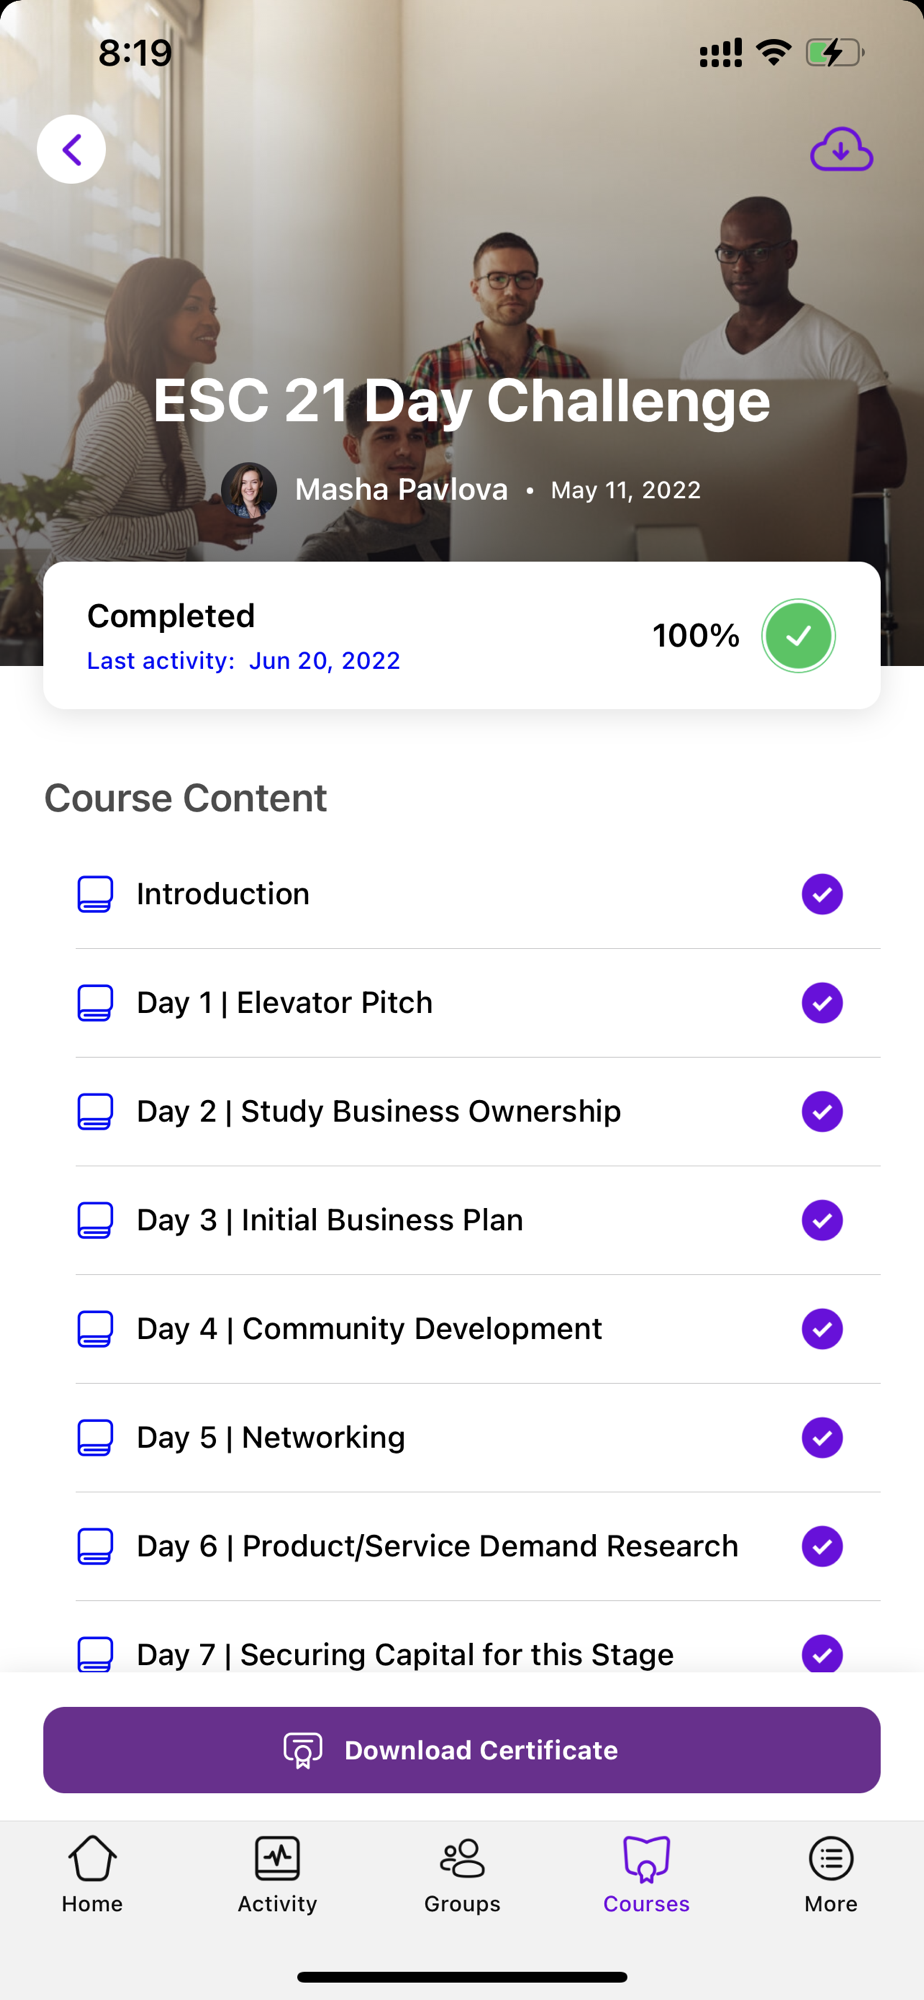Open the Home tab
The width and height of the screenshot is (924, 2000).
tap(92, 1875)
